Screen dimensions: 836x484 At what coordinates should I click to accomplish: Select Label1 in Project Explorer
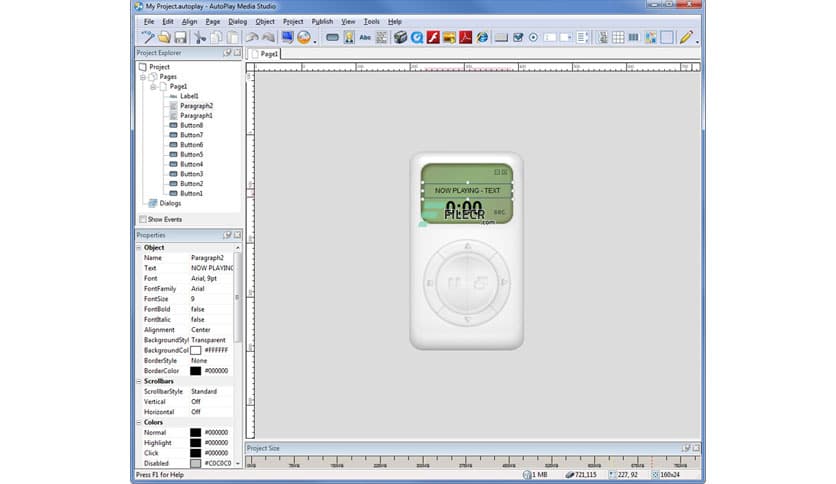[x=189, y=96]
